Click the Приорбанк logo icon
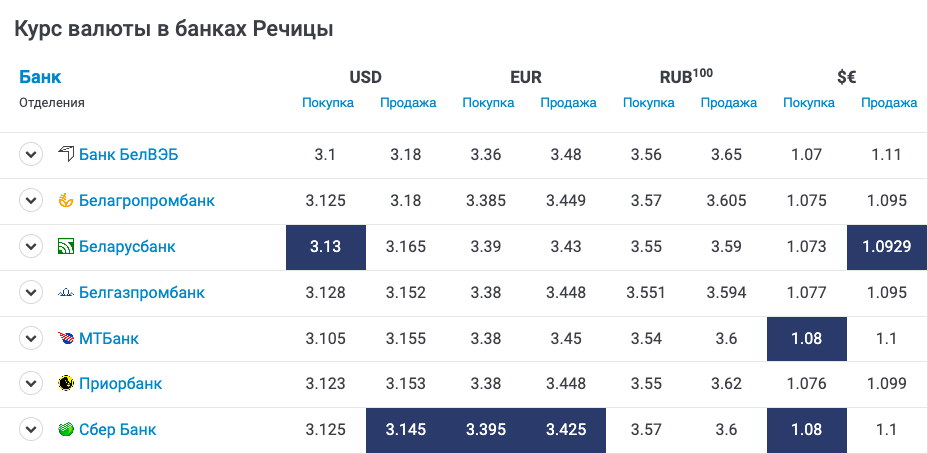This screenshot has width=928, height=454. [66, 384]
